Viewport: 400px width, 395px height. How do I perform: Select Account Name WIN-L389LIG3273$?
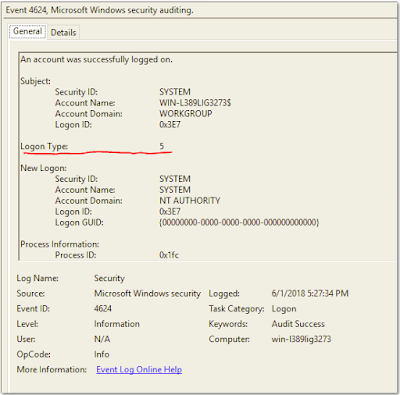pos(195,103)
